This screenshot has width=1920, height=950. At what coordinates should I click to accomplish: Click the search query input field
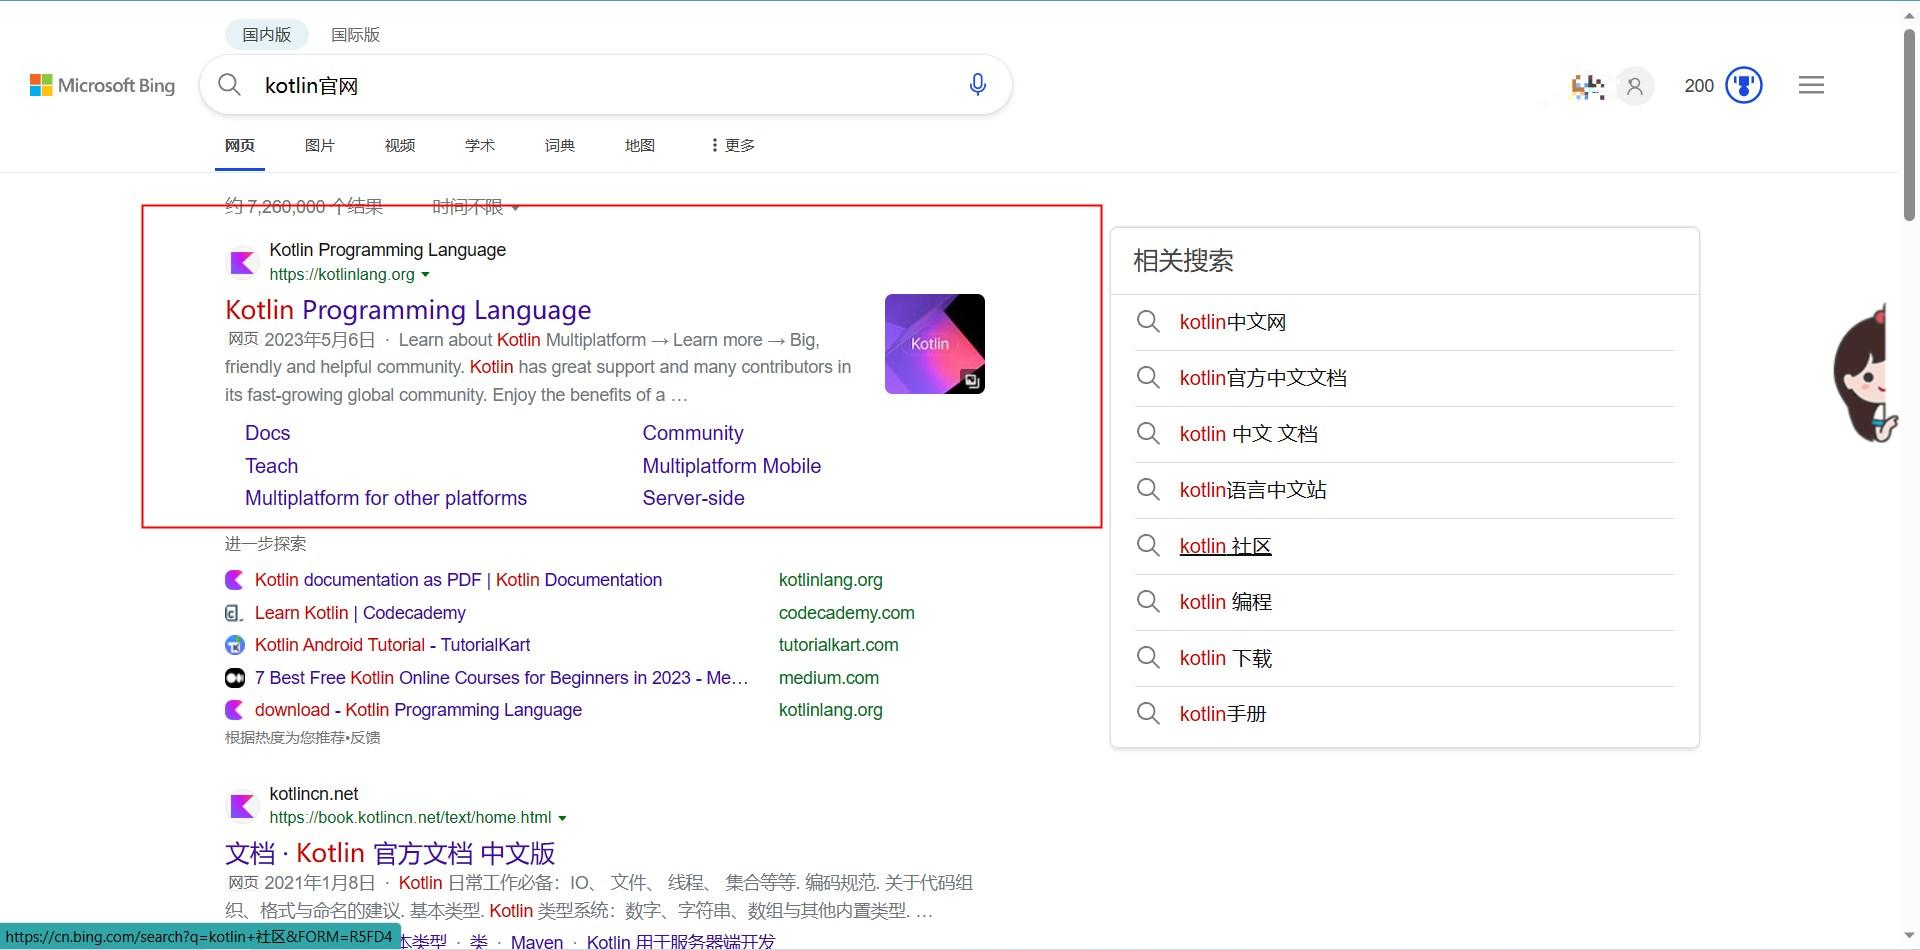click(x=605, y=86)
